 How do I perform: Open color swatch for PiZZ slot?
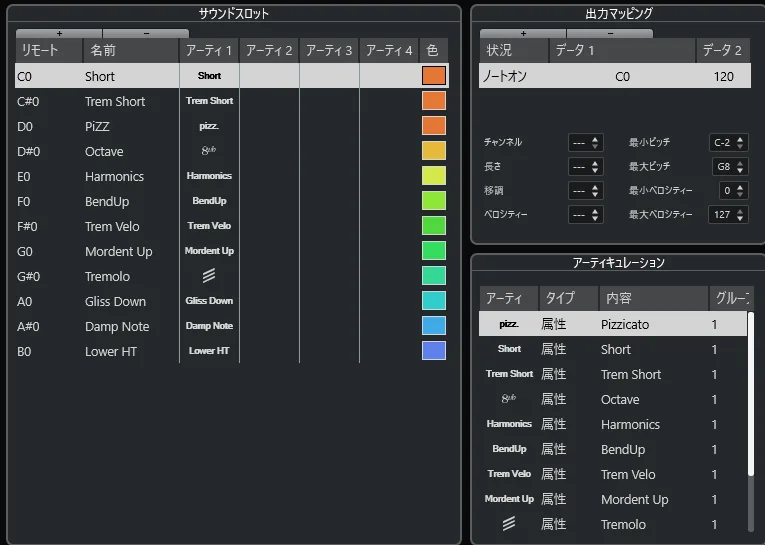coord(434,126)
